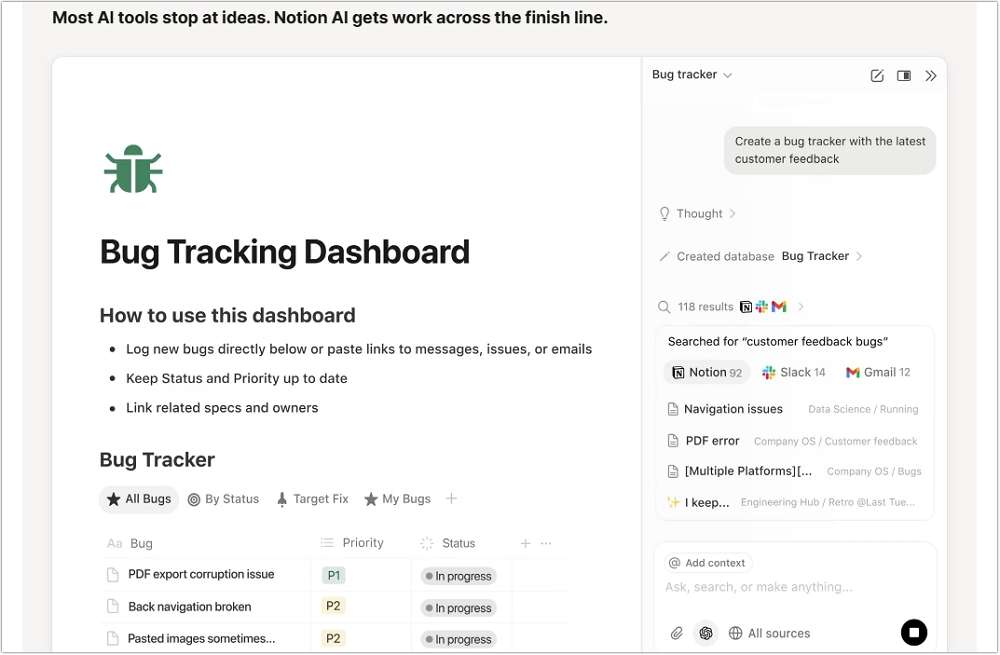Filter results by the Slack 14 chip

[x=793, y=371]
